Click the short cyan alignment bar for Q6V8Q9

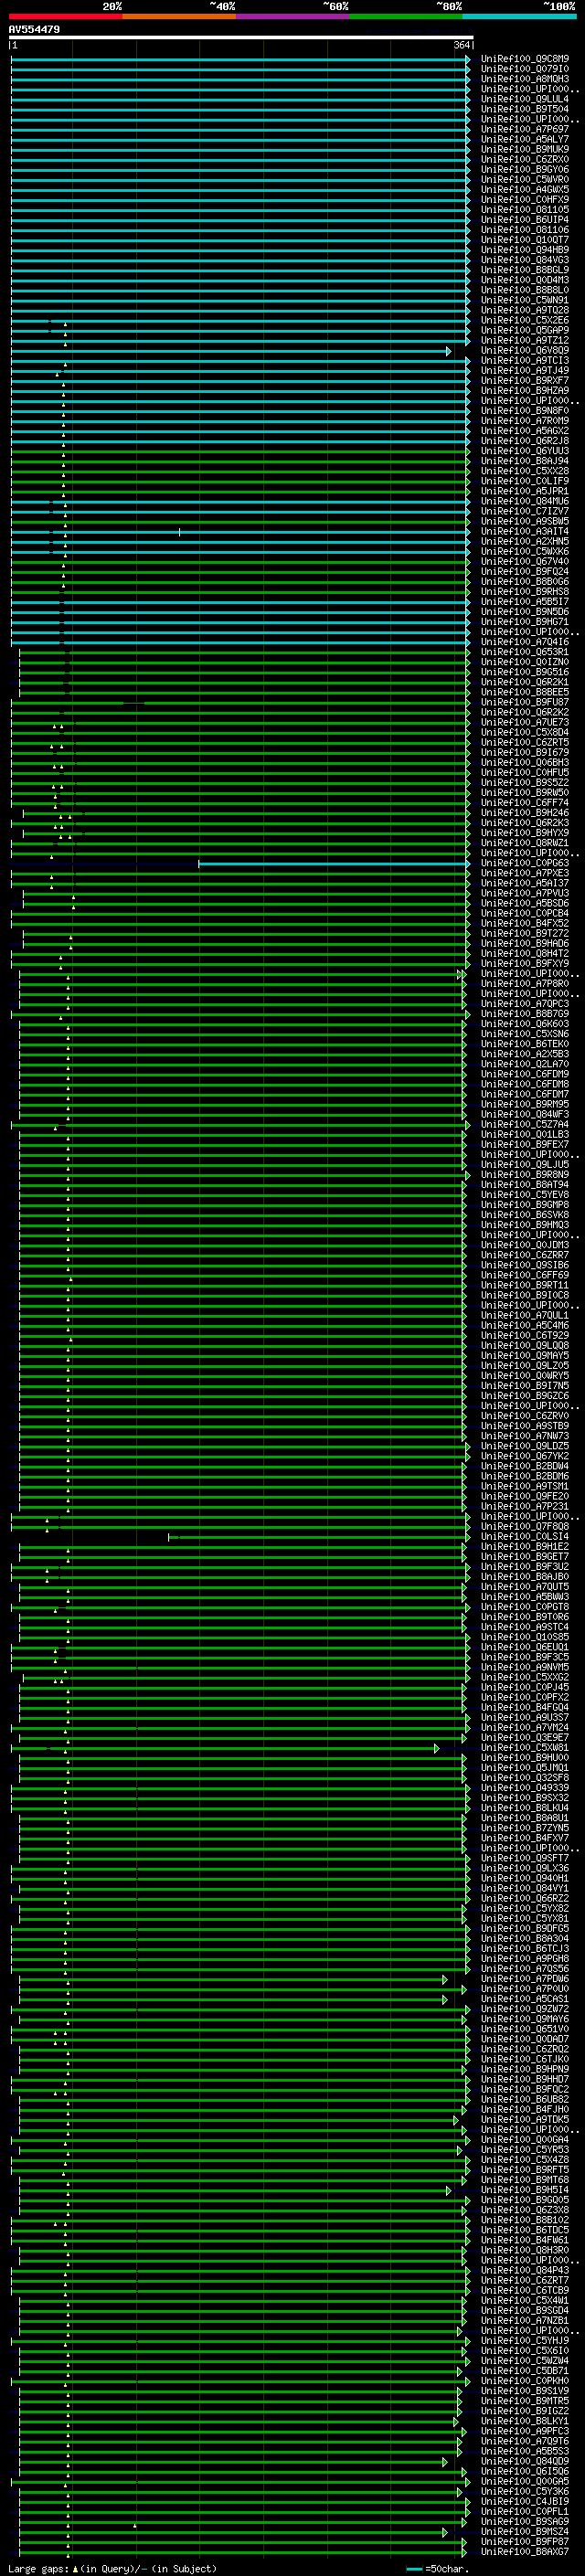[x=229, y=351]
